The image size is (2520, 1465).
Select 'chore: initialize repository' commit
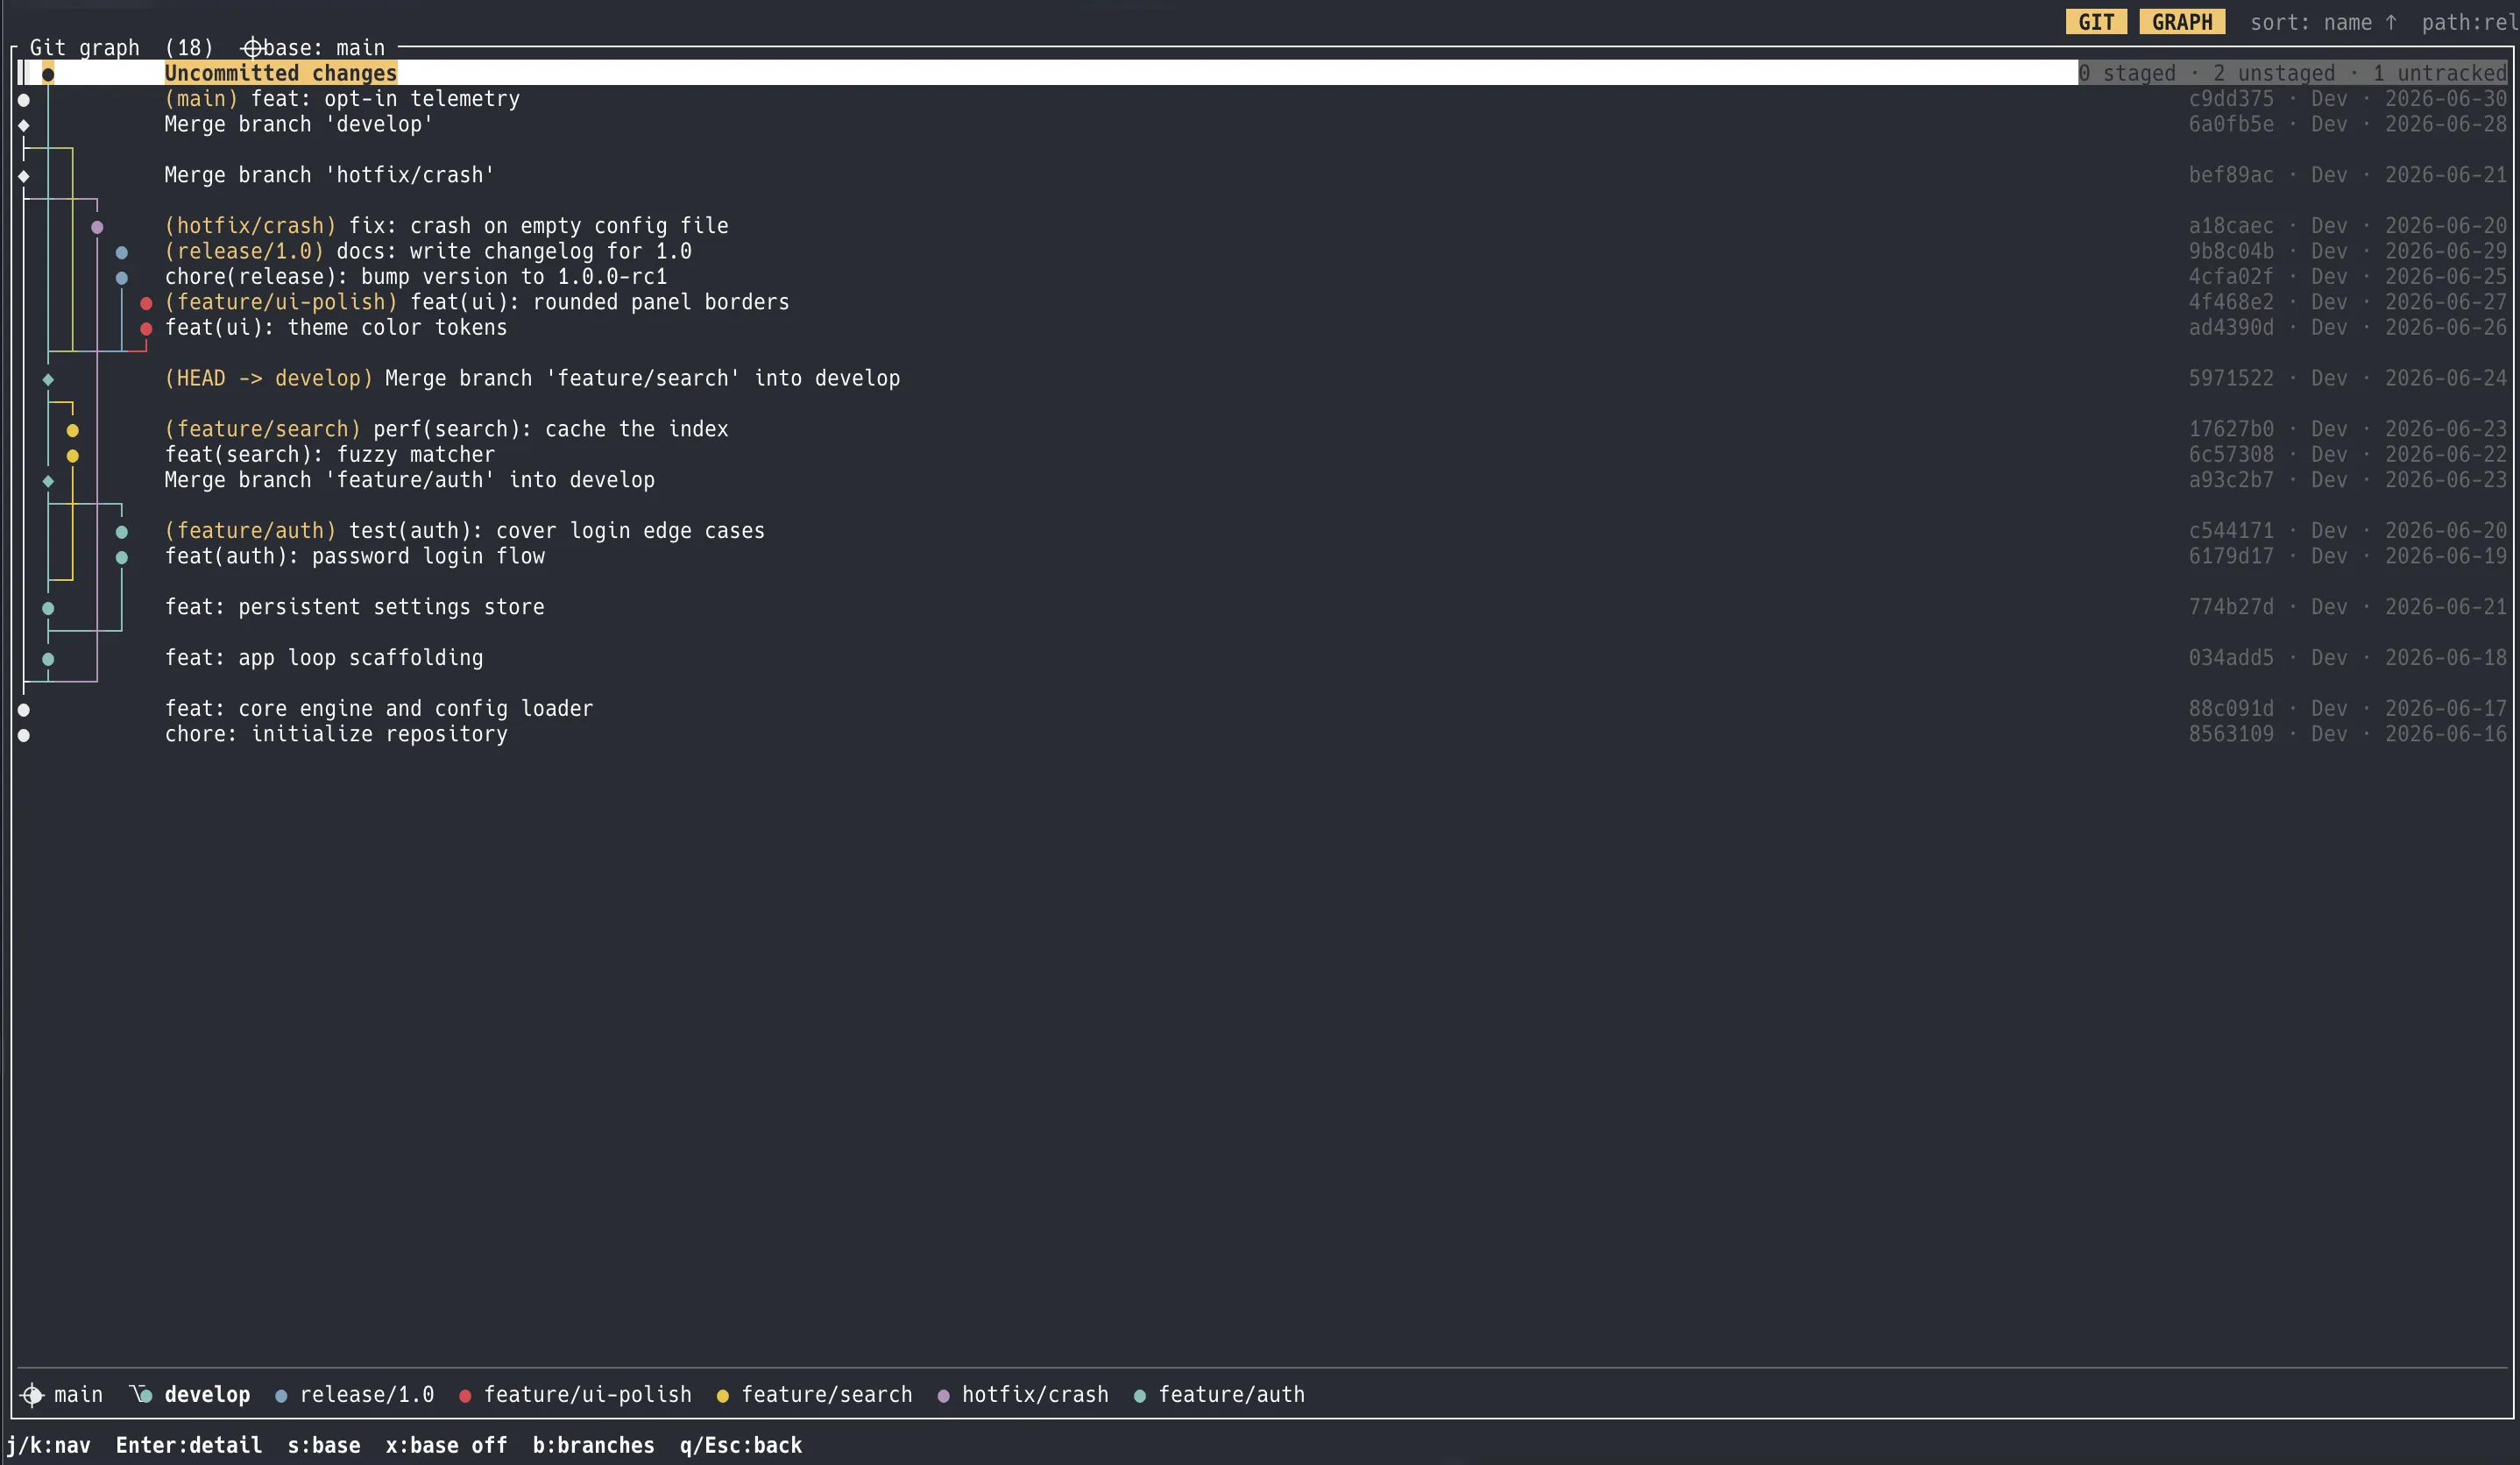tap(1262, 734)
